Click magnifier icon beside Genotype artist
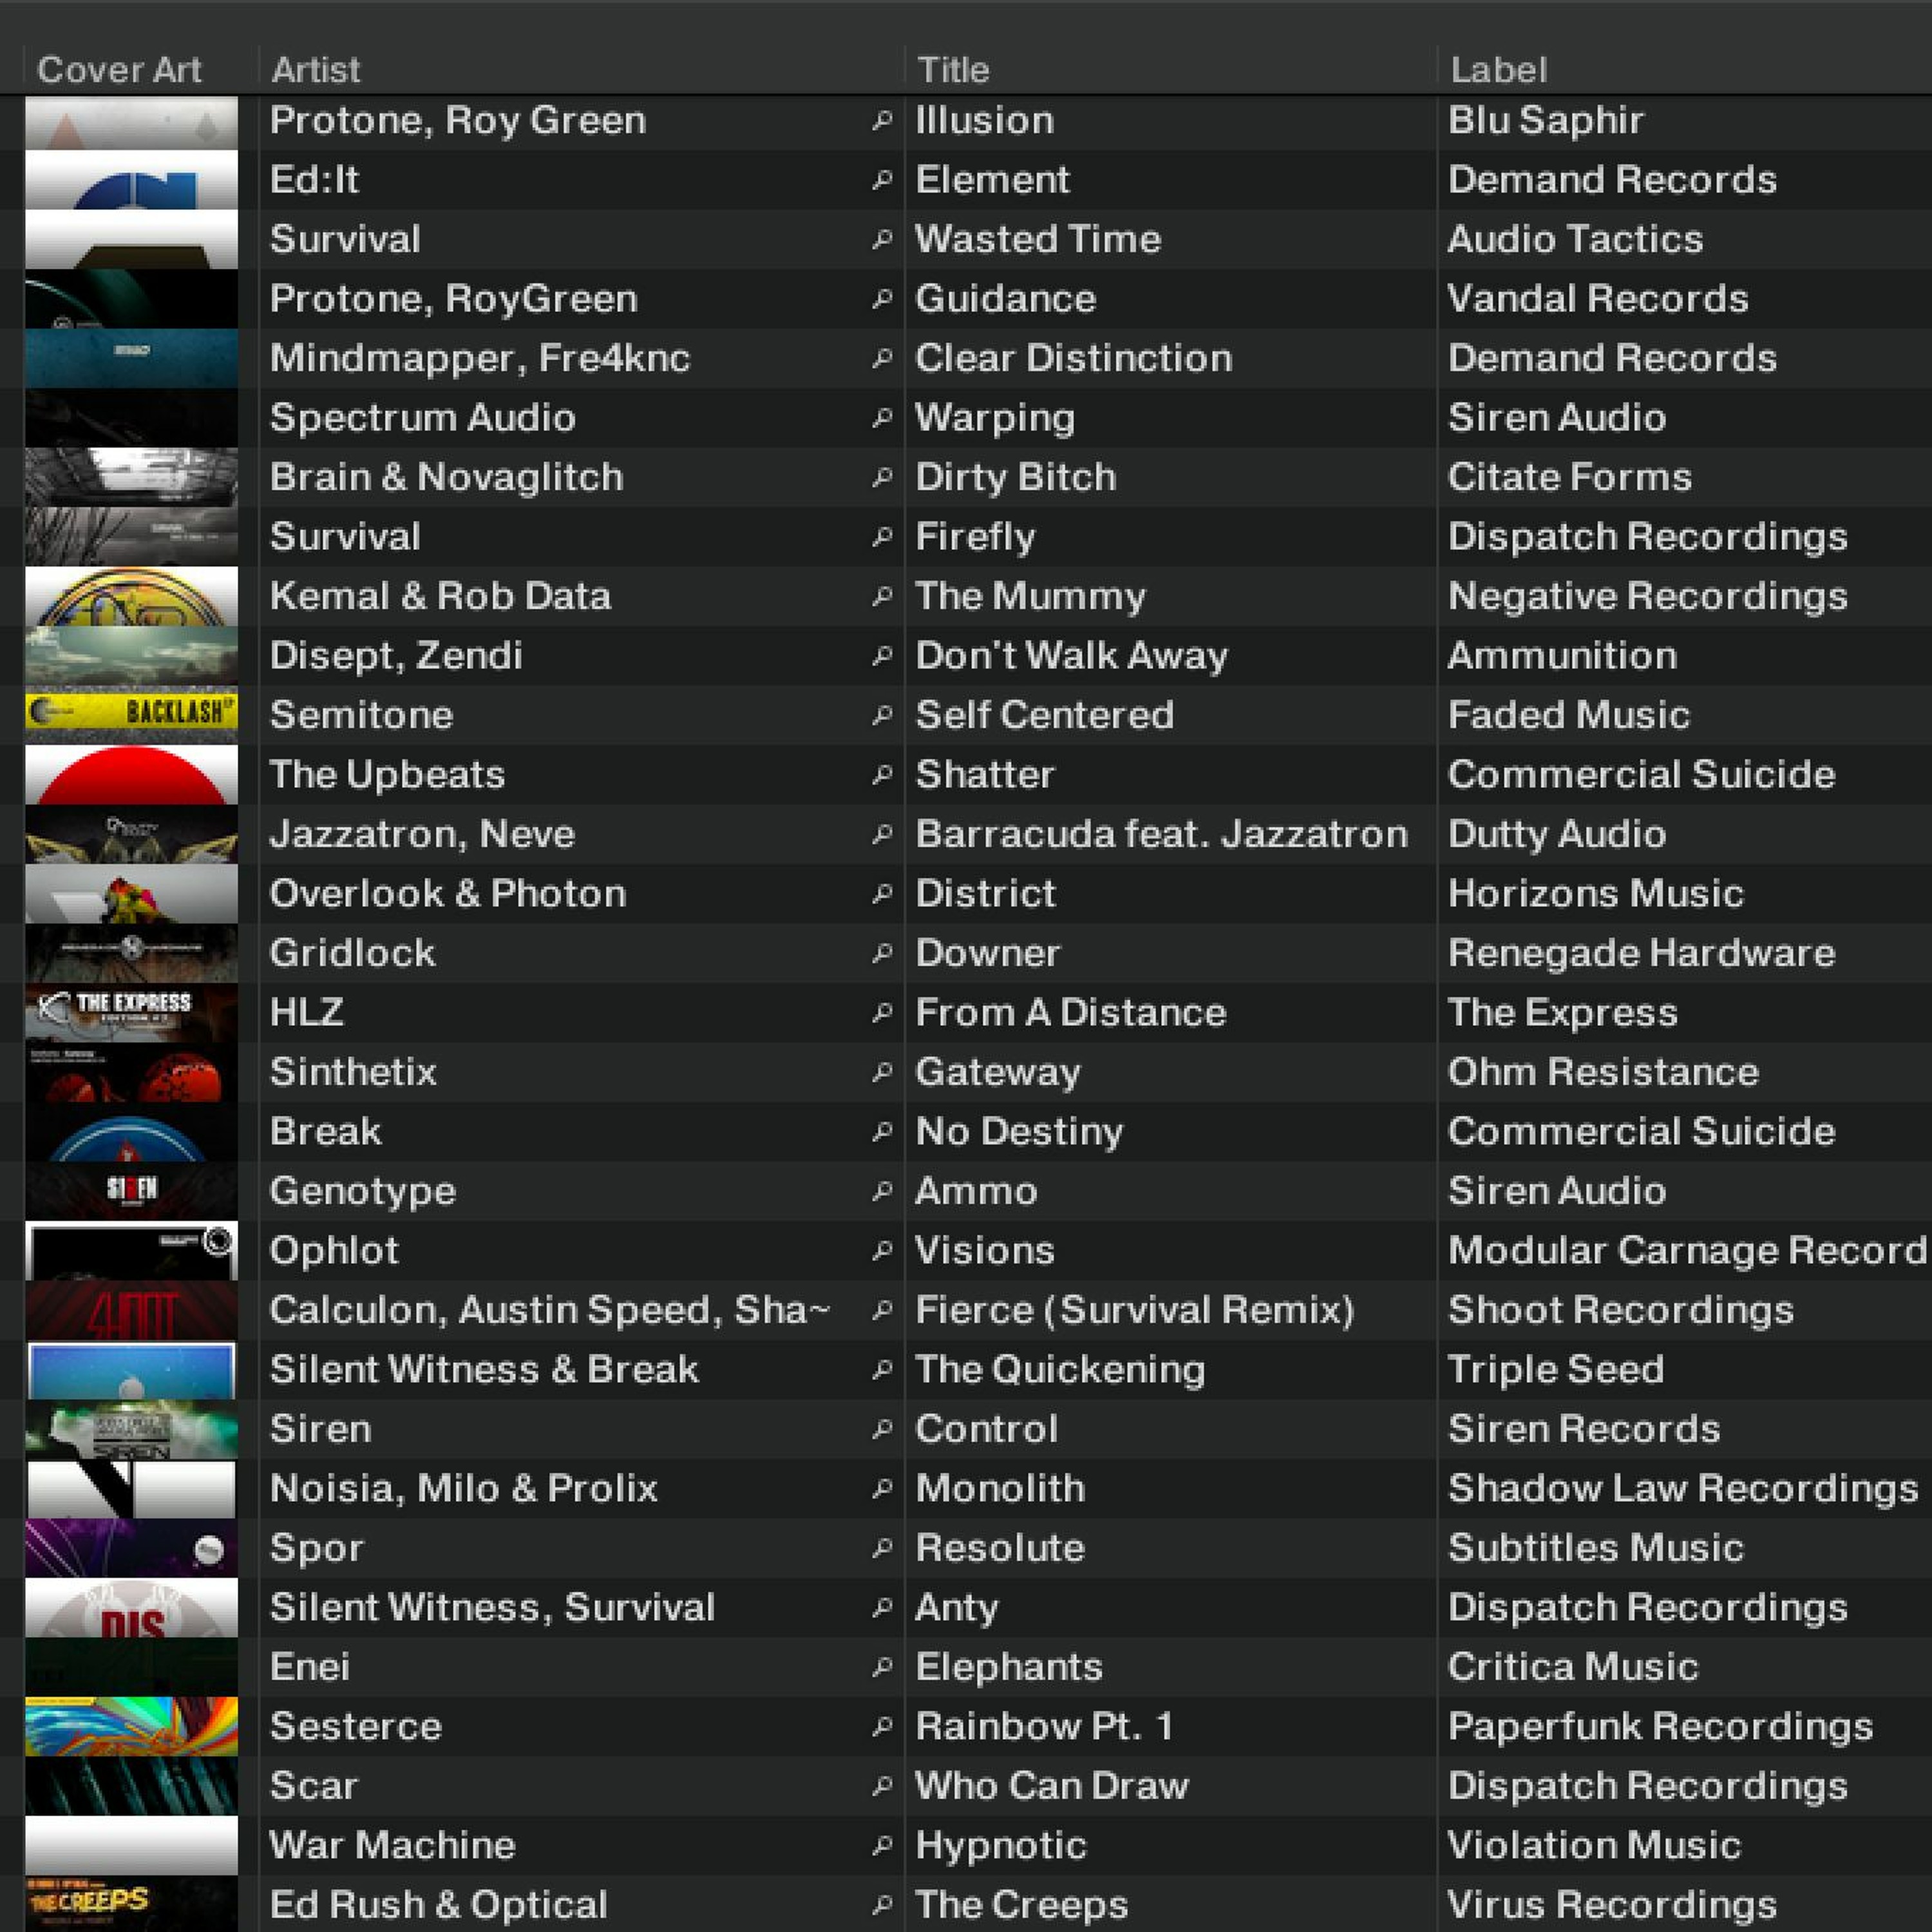This screenshot has width=1932, height=1932. [x=881, y=1191]
